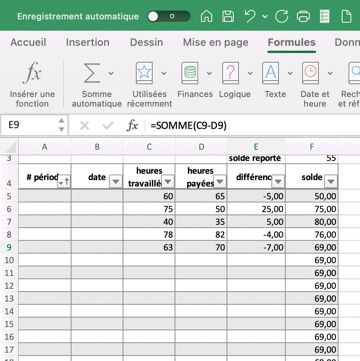Screen dimensions: 360x361
Task: Click the Somme automatique sigma icon
Action: 92,73
